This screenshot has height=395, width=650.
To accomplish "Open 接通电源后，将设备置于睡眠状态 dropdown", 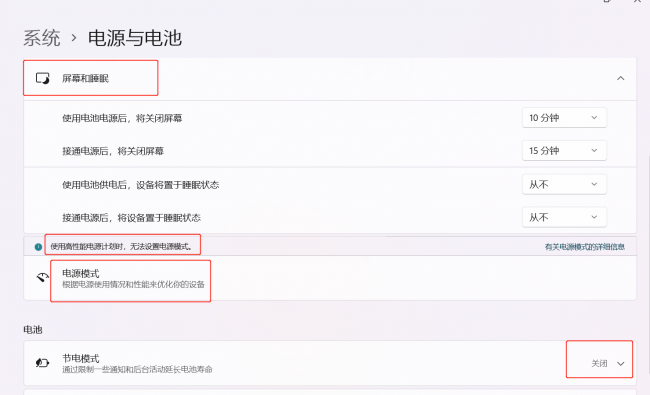I will pyautogui.click(x=564, y=217).
